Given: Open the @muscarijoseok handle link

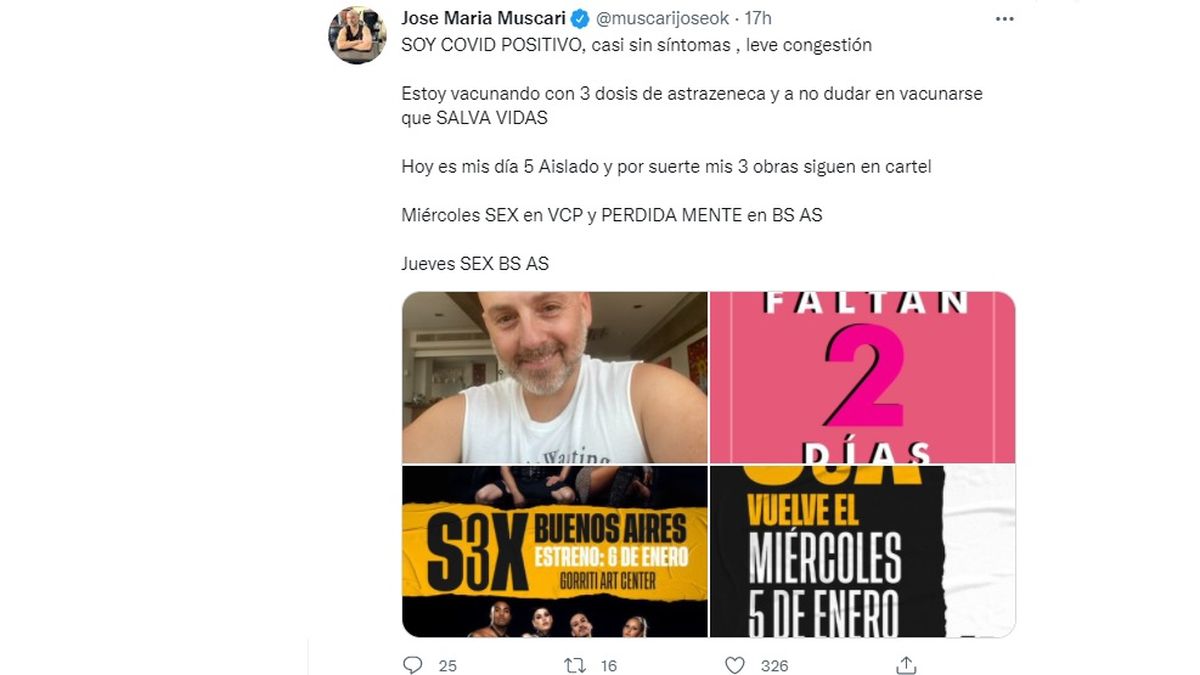Looking at the screenshot, I should pos(661,19).
